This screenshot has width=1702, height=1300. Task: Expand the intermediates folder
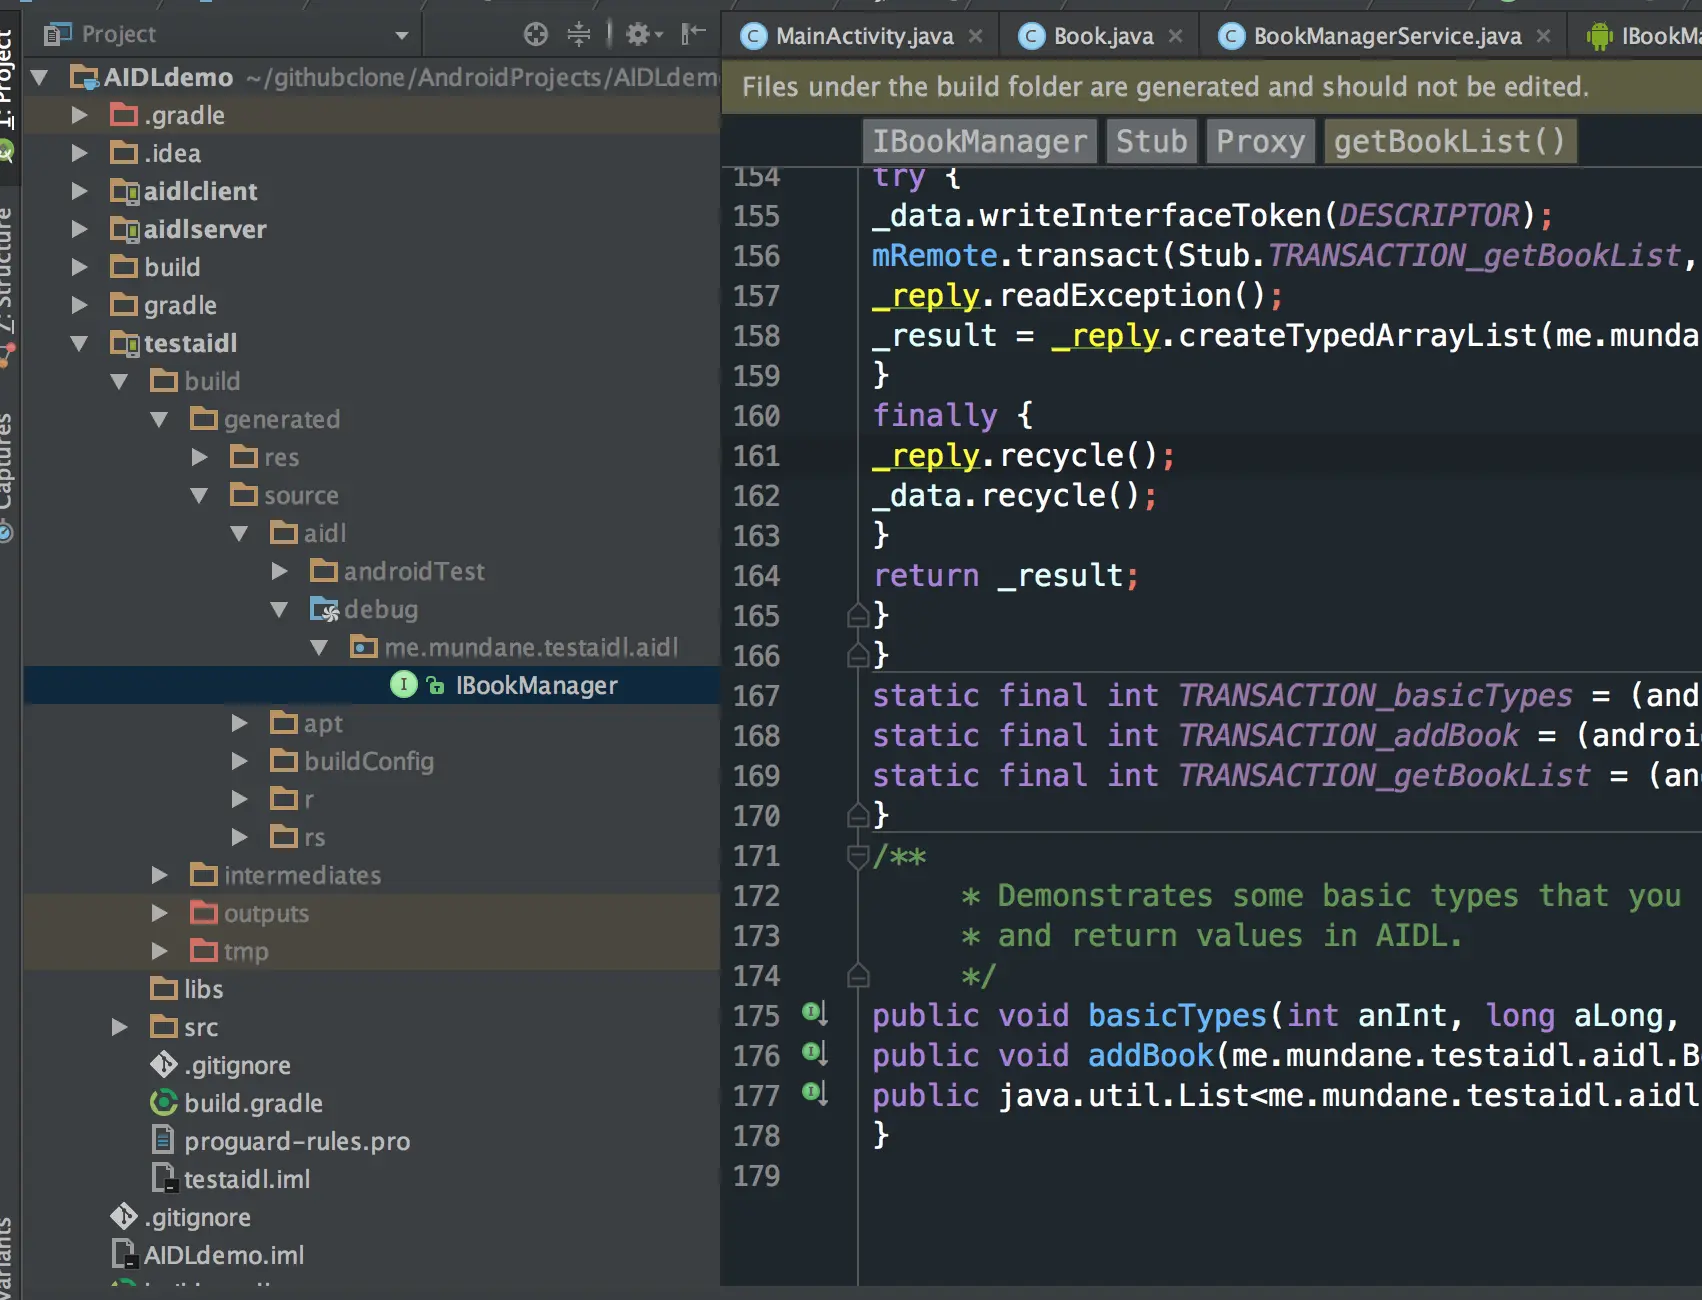coord(160,875)
